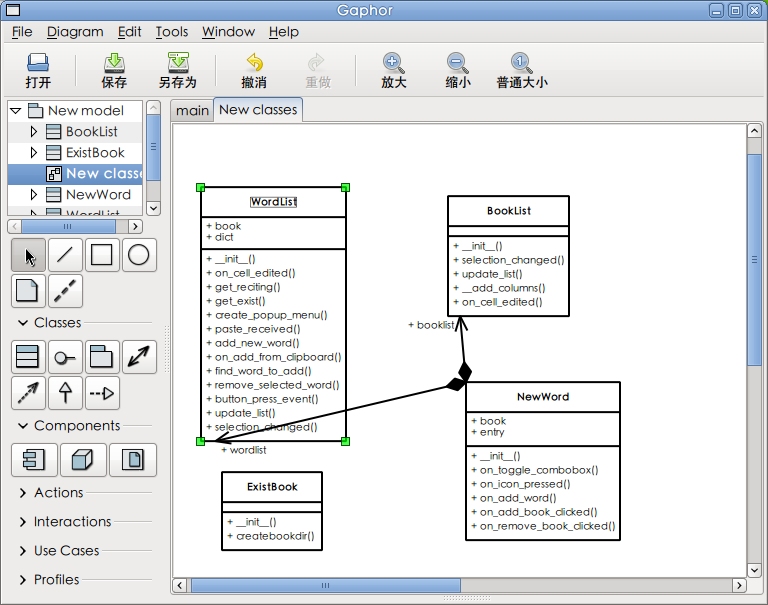The width and height of the screenshot is (768, 605).
Task: Collapse the Components toolbox section
Action: coord(23,426)
